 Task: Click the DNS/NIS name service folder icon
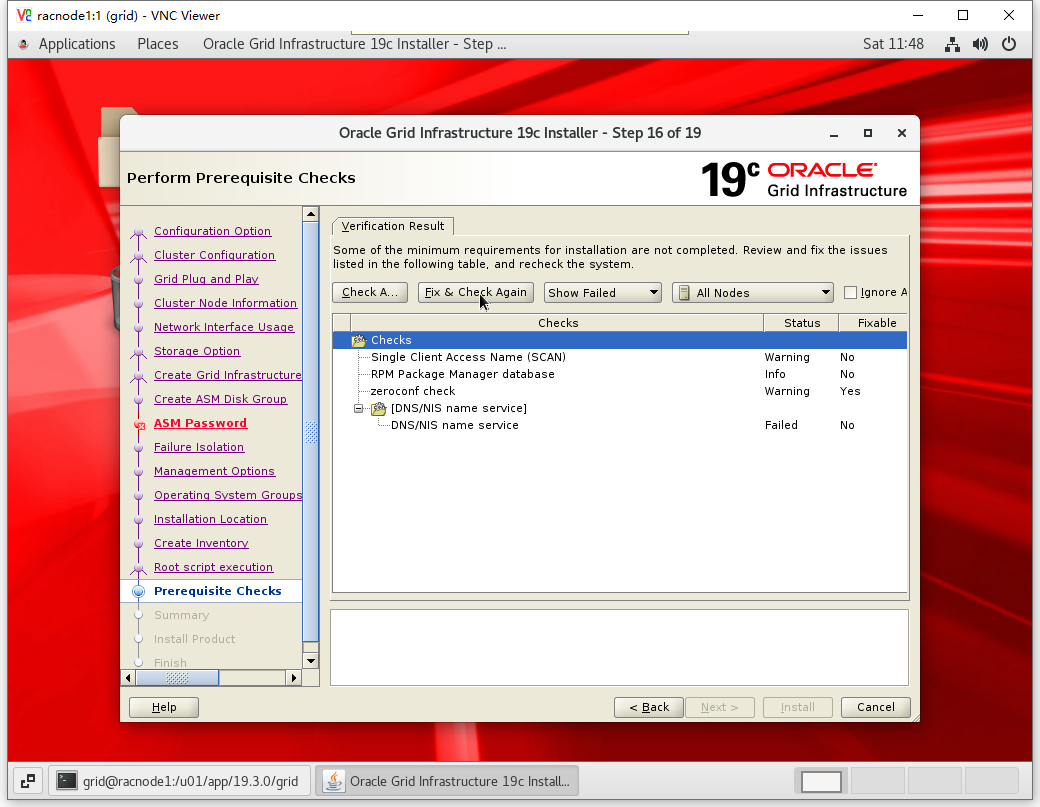(x=379, y=408)
